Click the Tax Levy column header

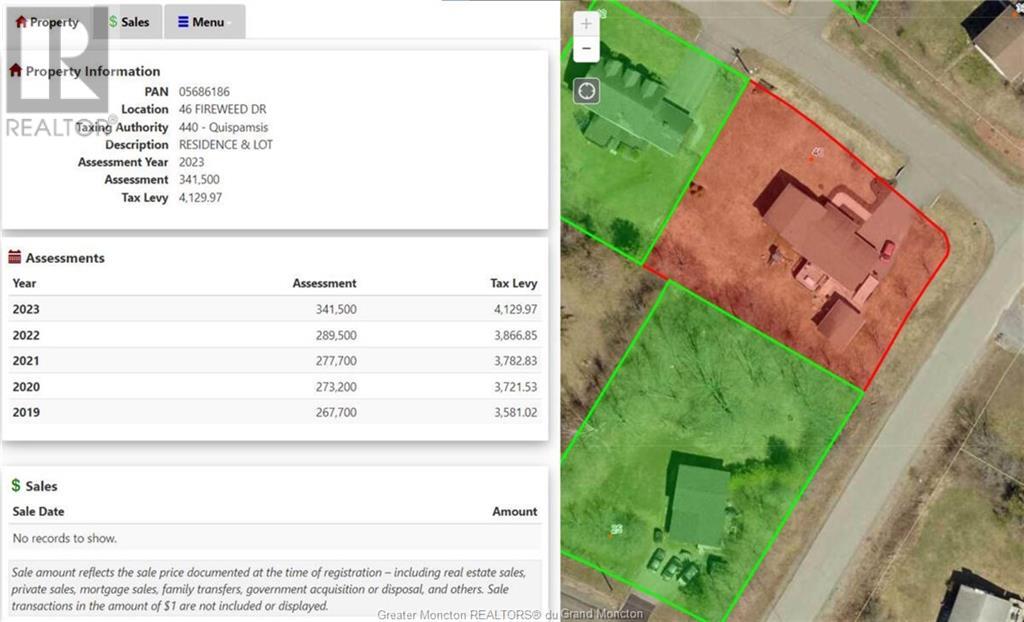pyautogui.click(x=513, y=283)
